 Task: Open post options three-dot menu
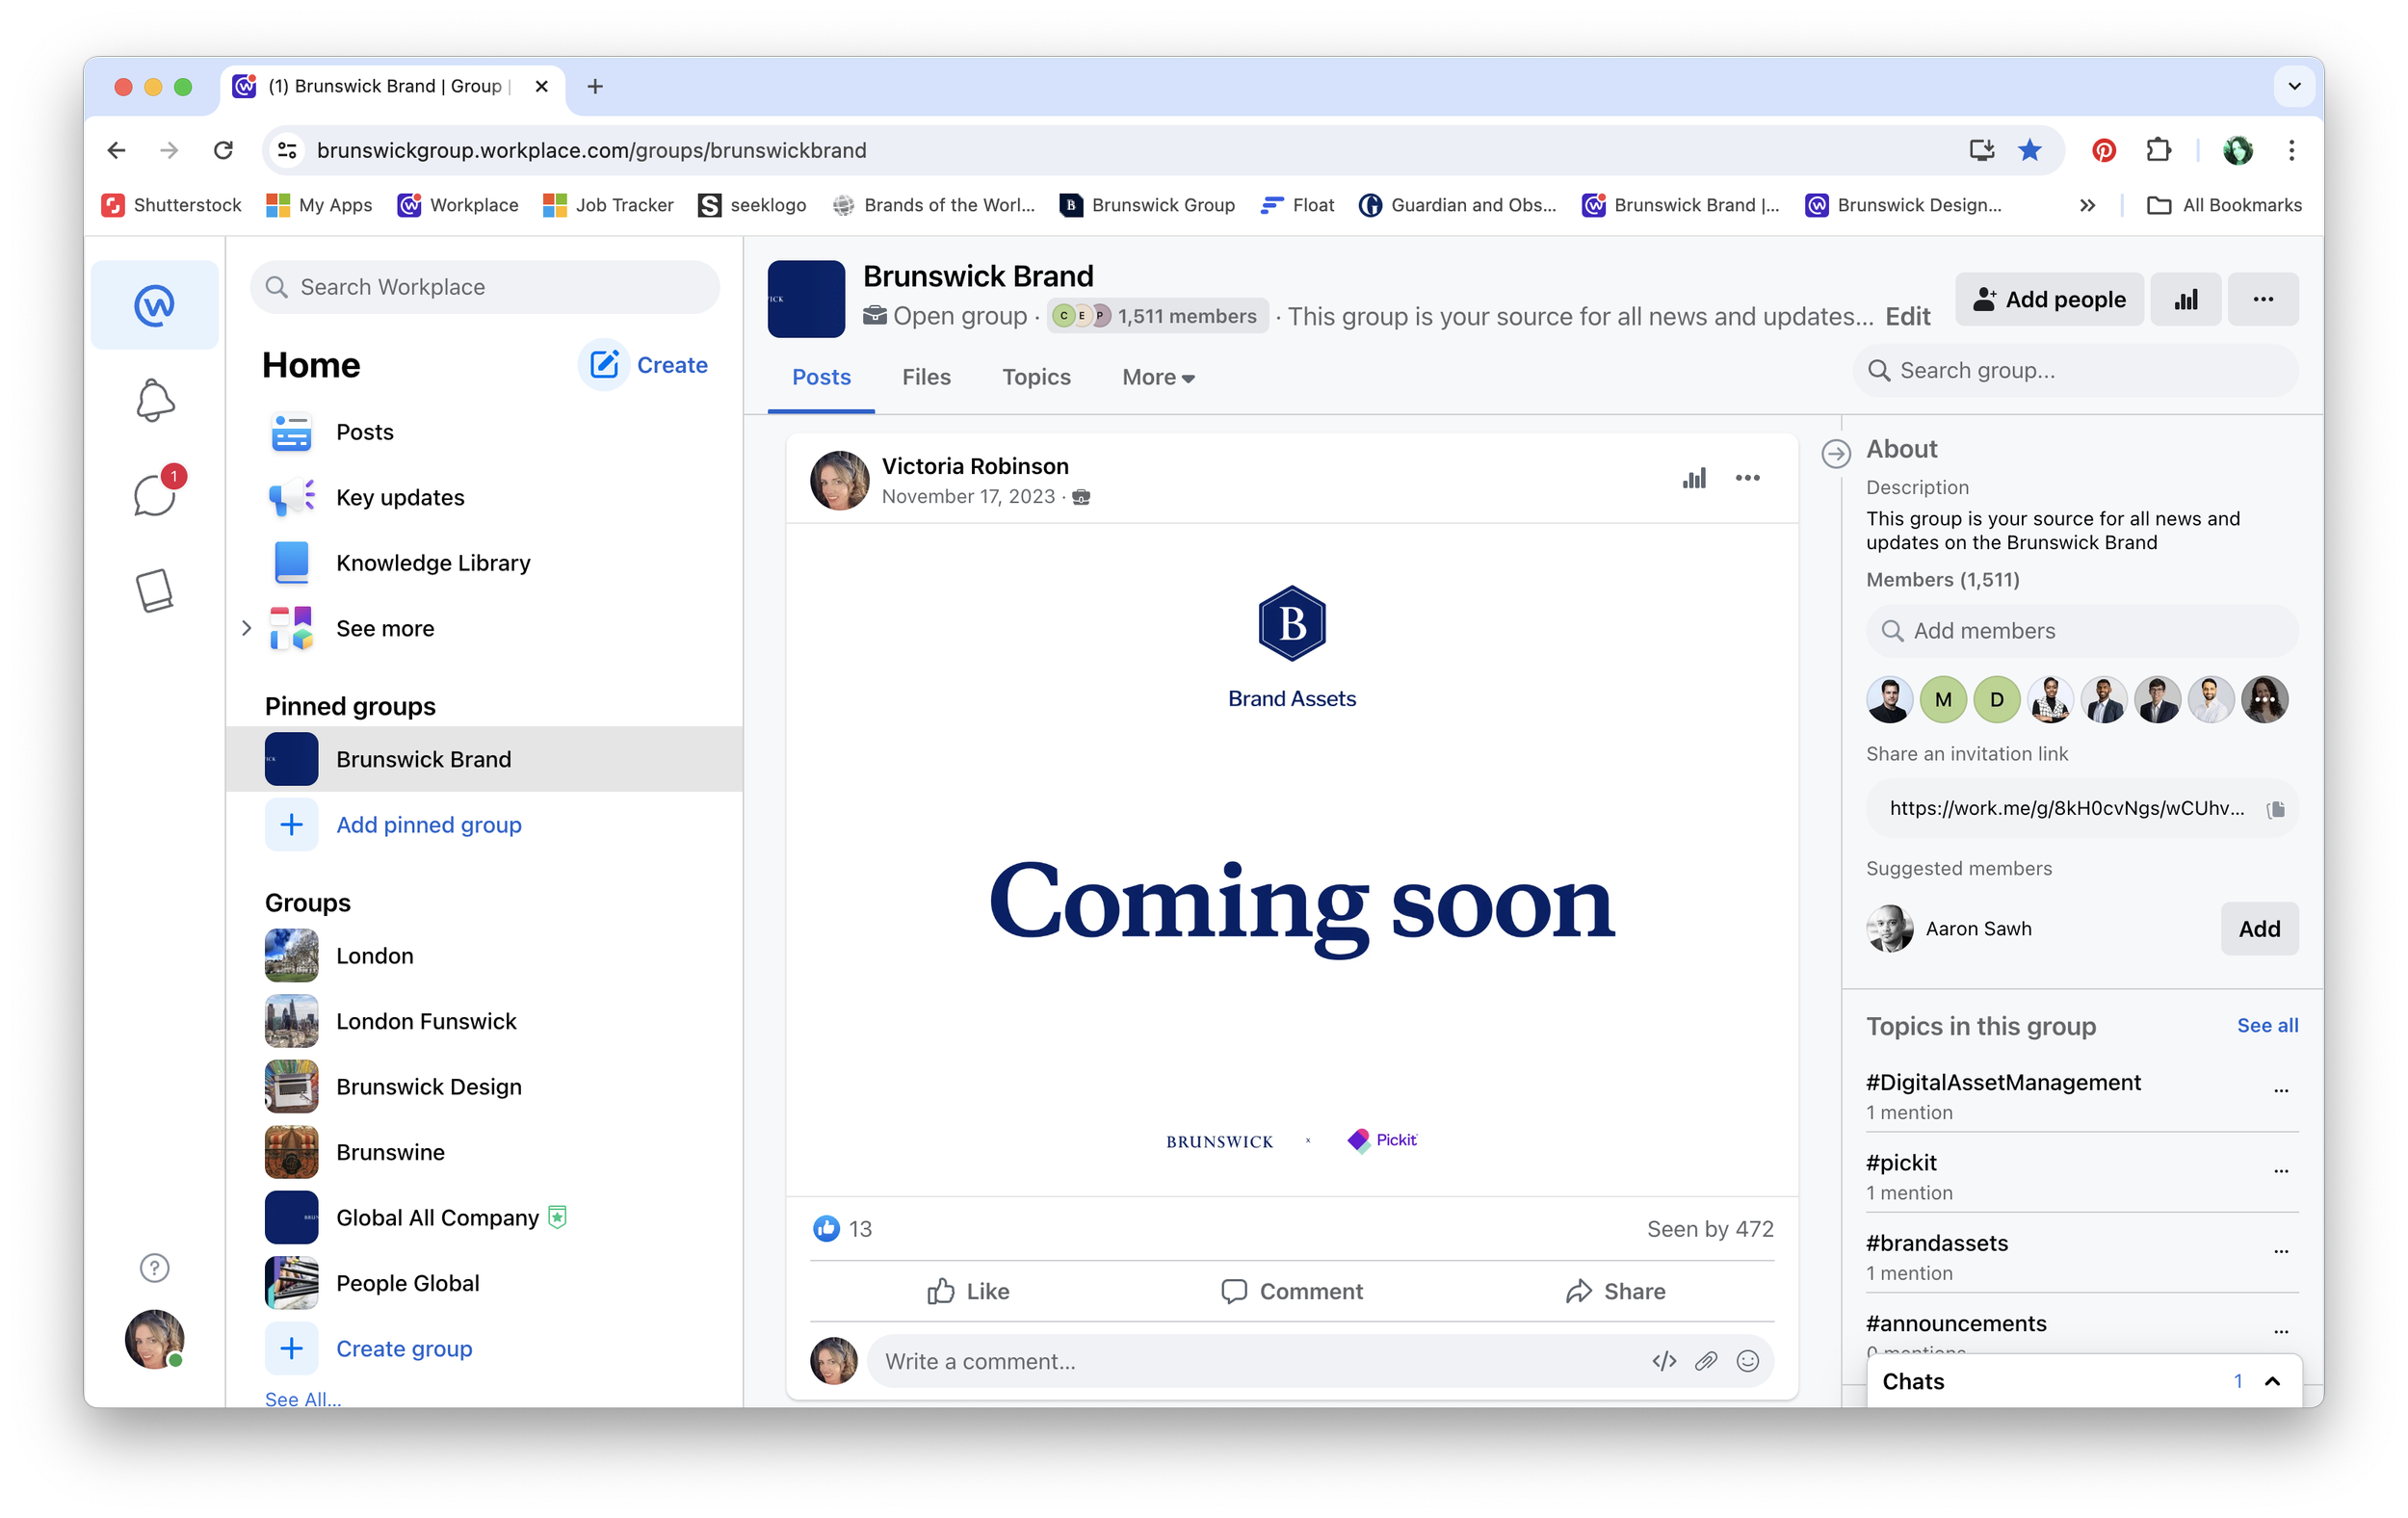click(x=1747, y=478)
